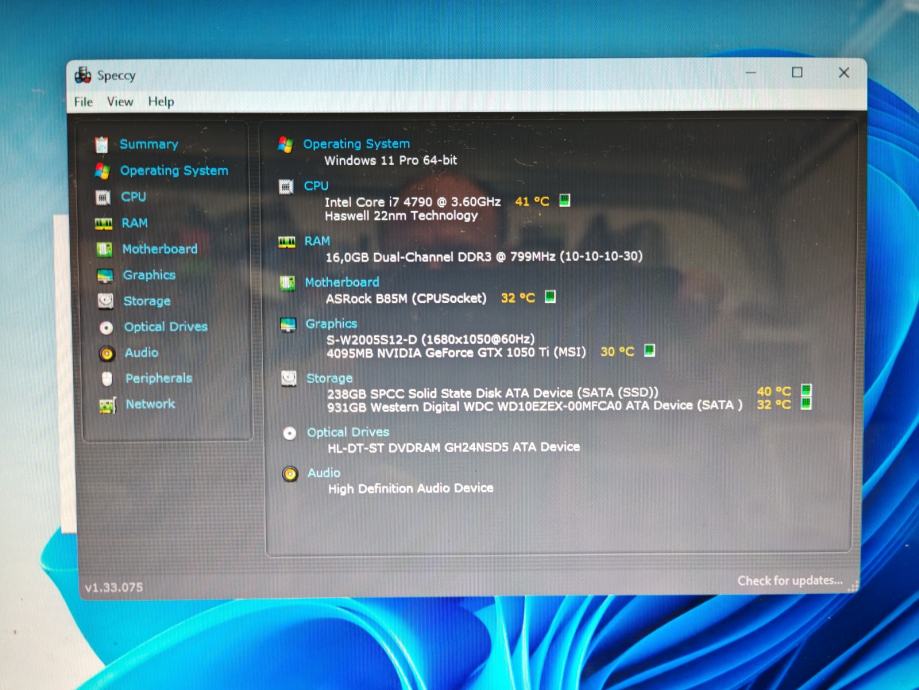Select Motherboard in the sidebar
The height and width of the screenshot is (690, 919).
(159, 249)
